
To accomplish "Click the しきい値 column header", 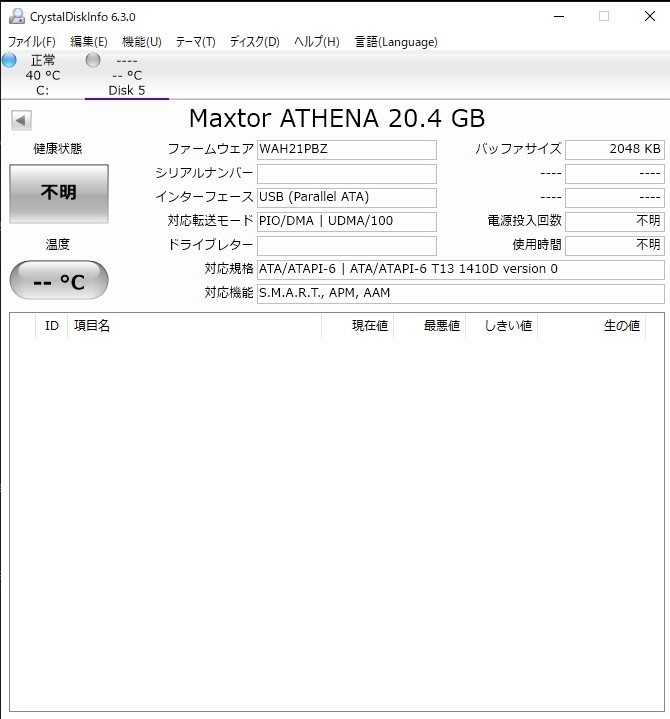I will (x=502, y=326).
